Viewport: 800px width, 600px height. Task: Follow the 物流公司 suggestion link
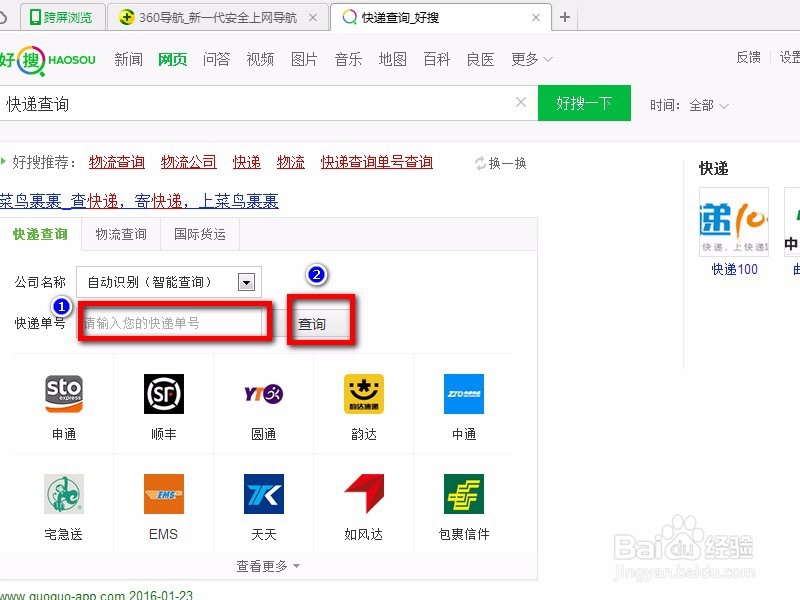tap(189, 162)
